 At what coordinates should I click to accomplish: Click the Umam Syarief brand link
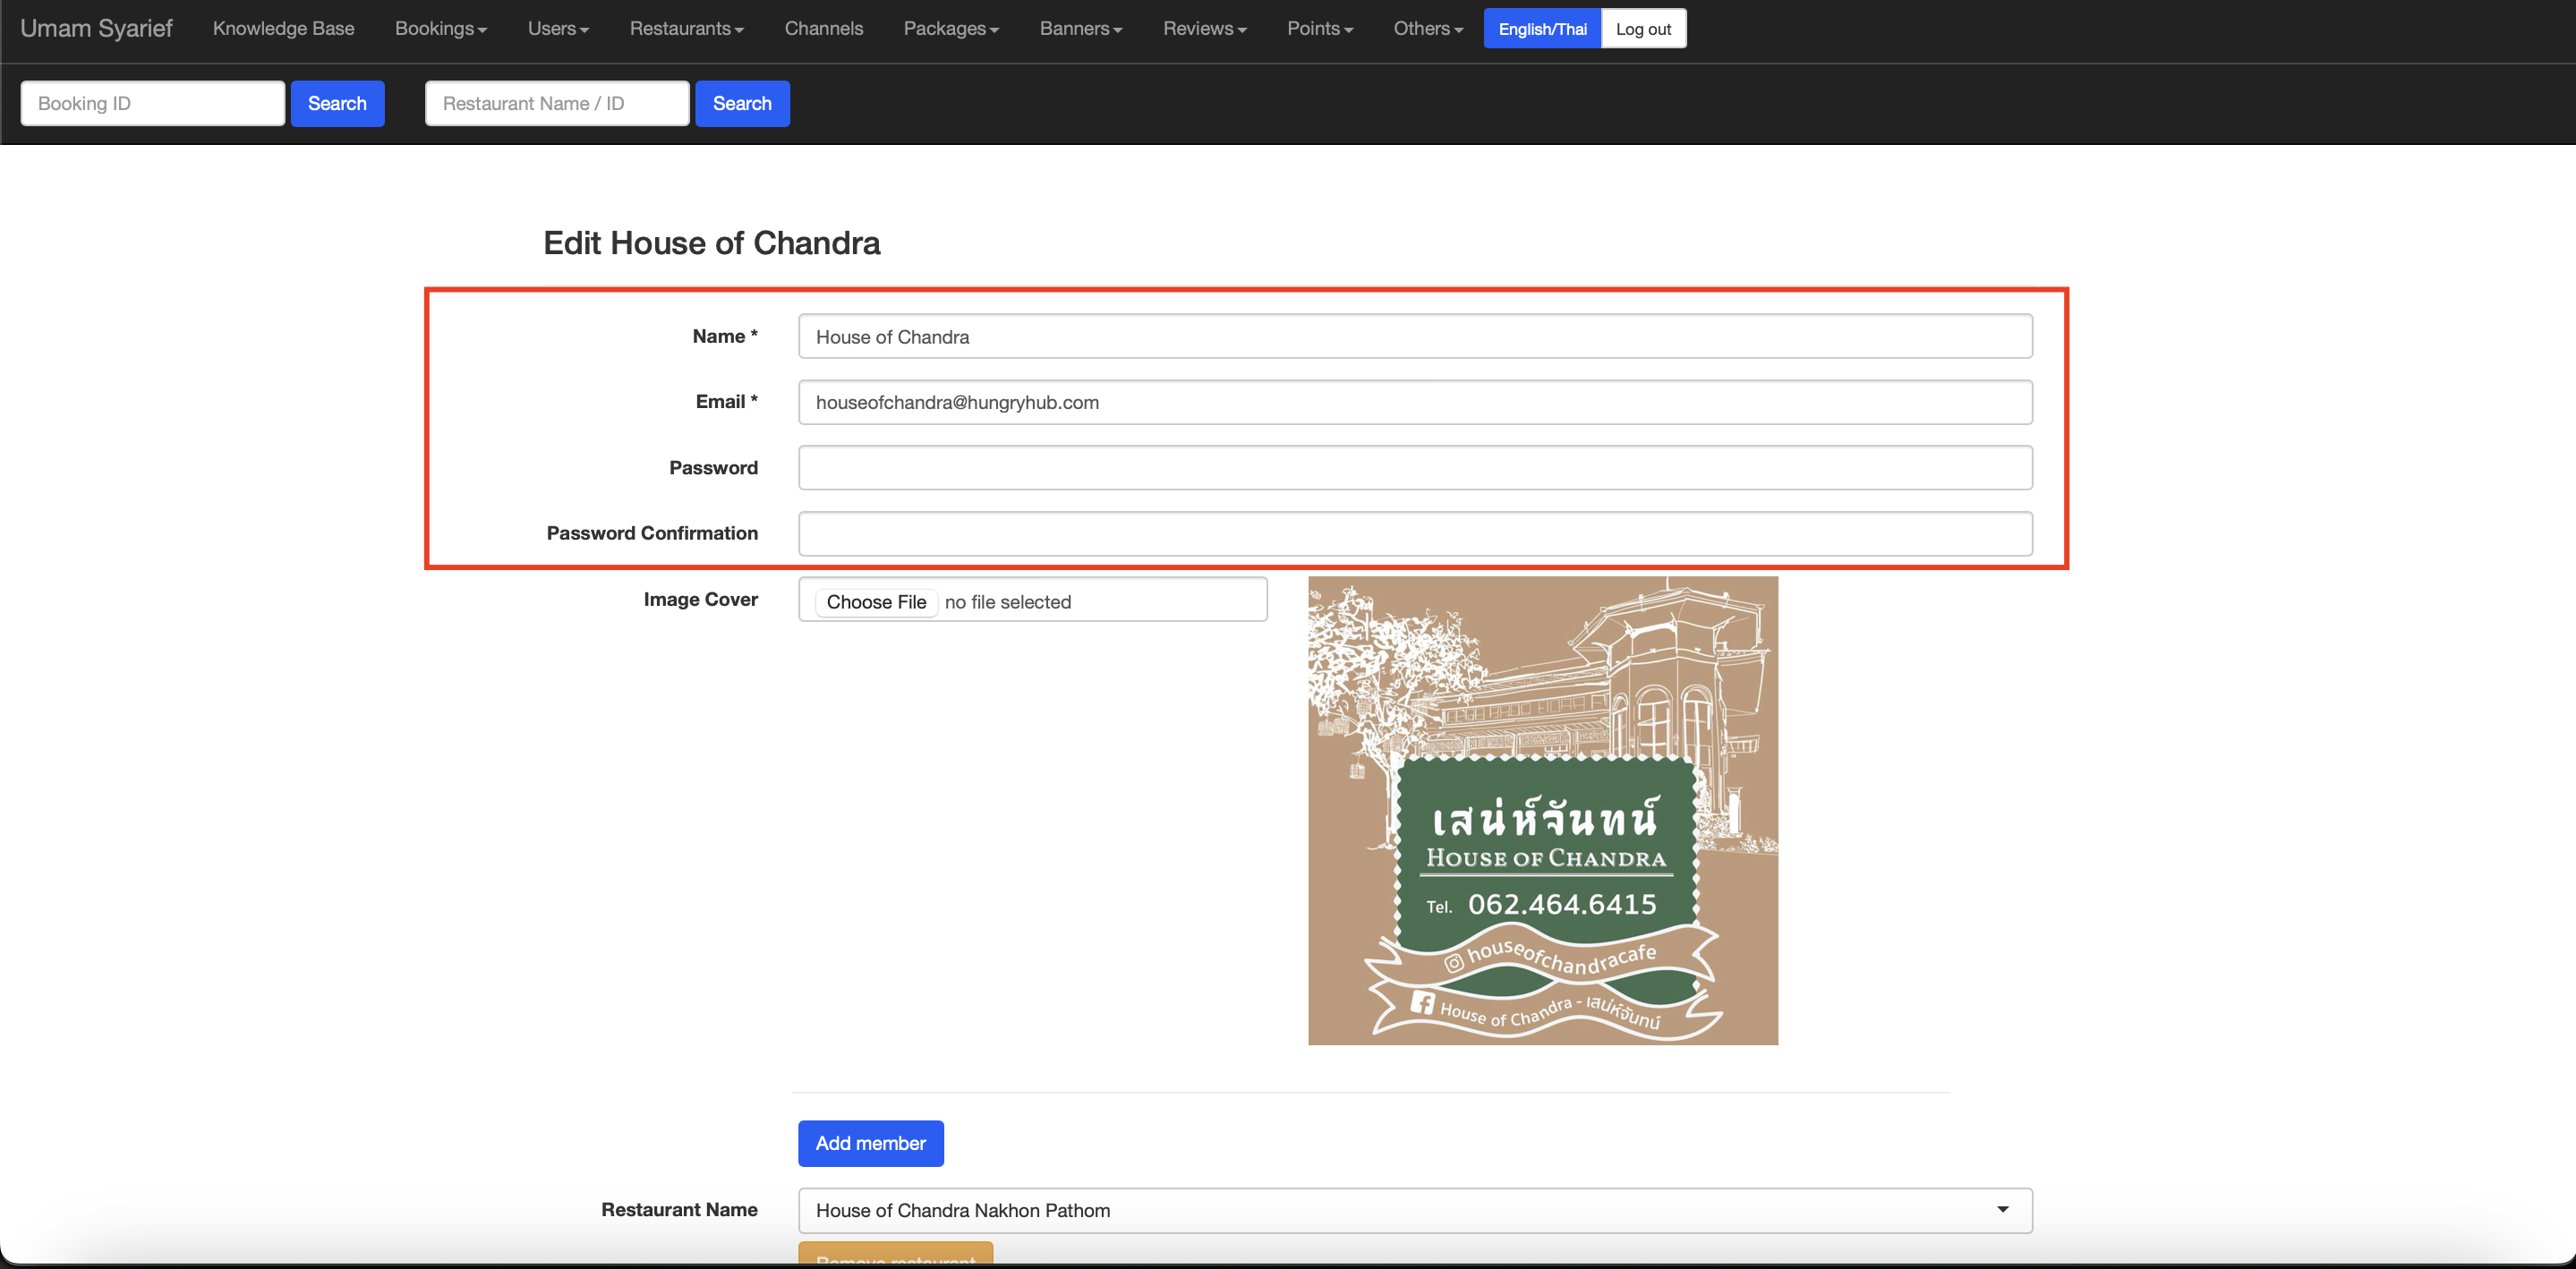(x=96, y=29)
